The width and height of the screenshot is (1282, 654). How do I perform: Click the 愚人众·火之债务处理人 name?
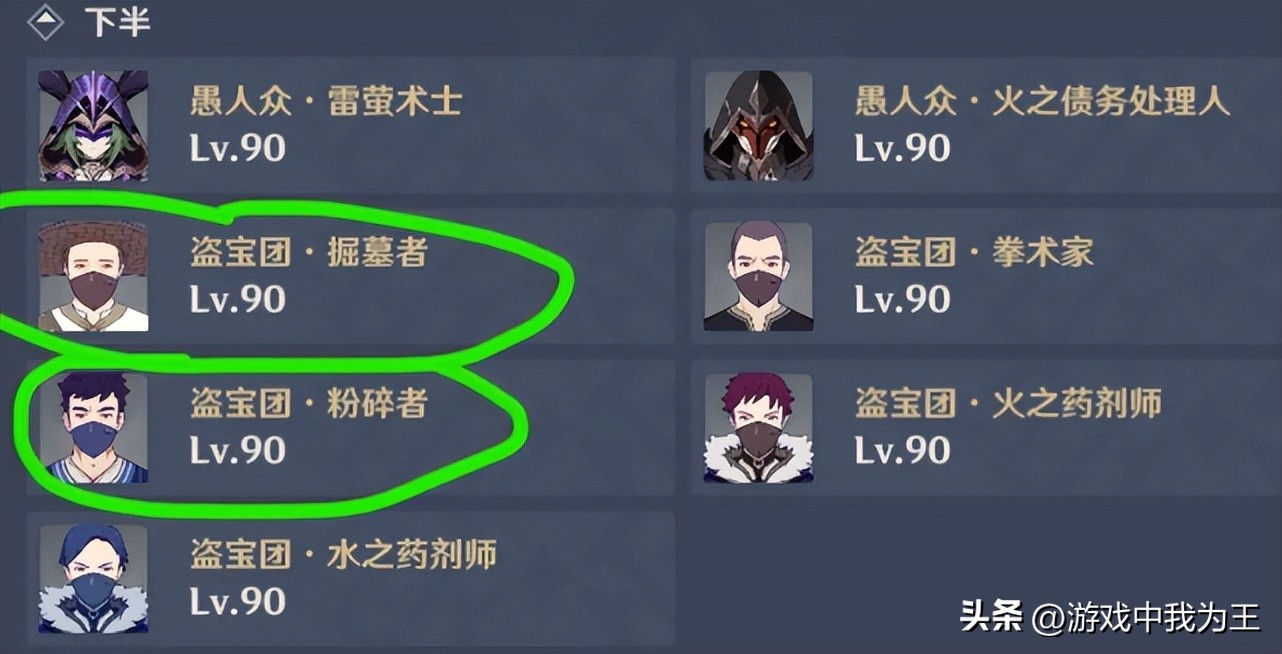tap(1042, 102)
